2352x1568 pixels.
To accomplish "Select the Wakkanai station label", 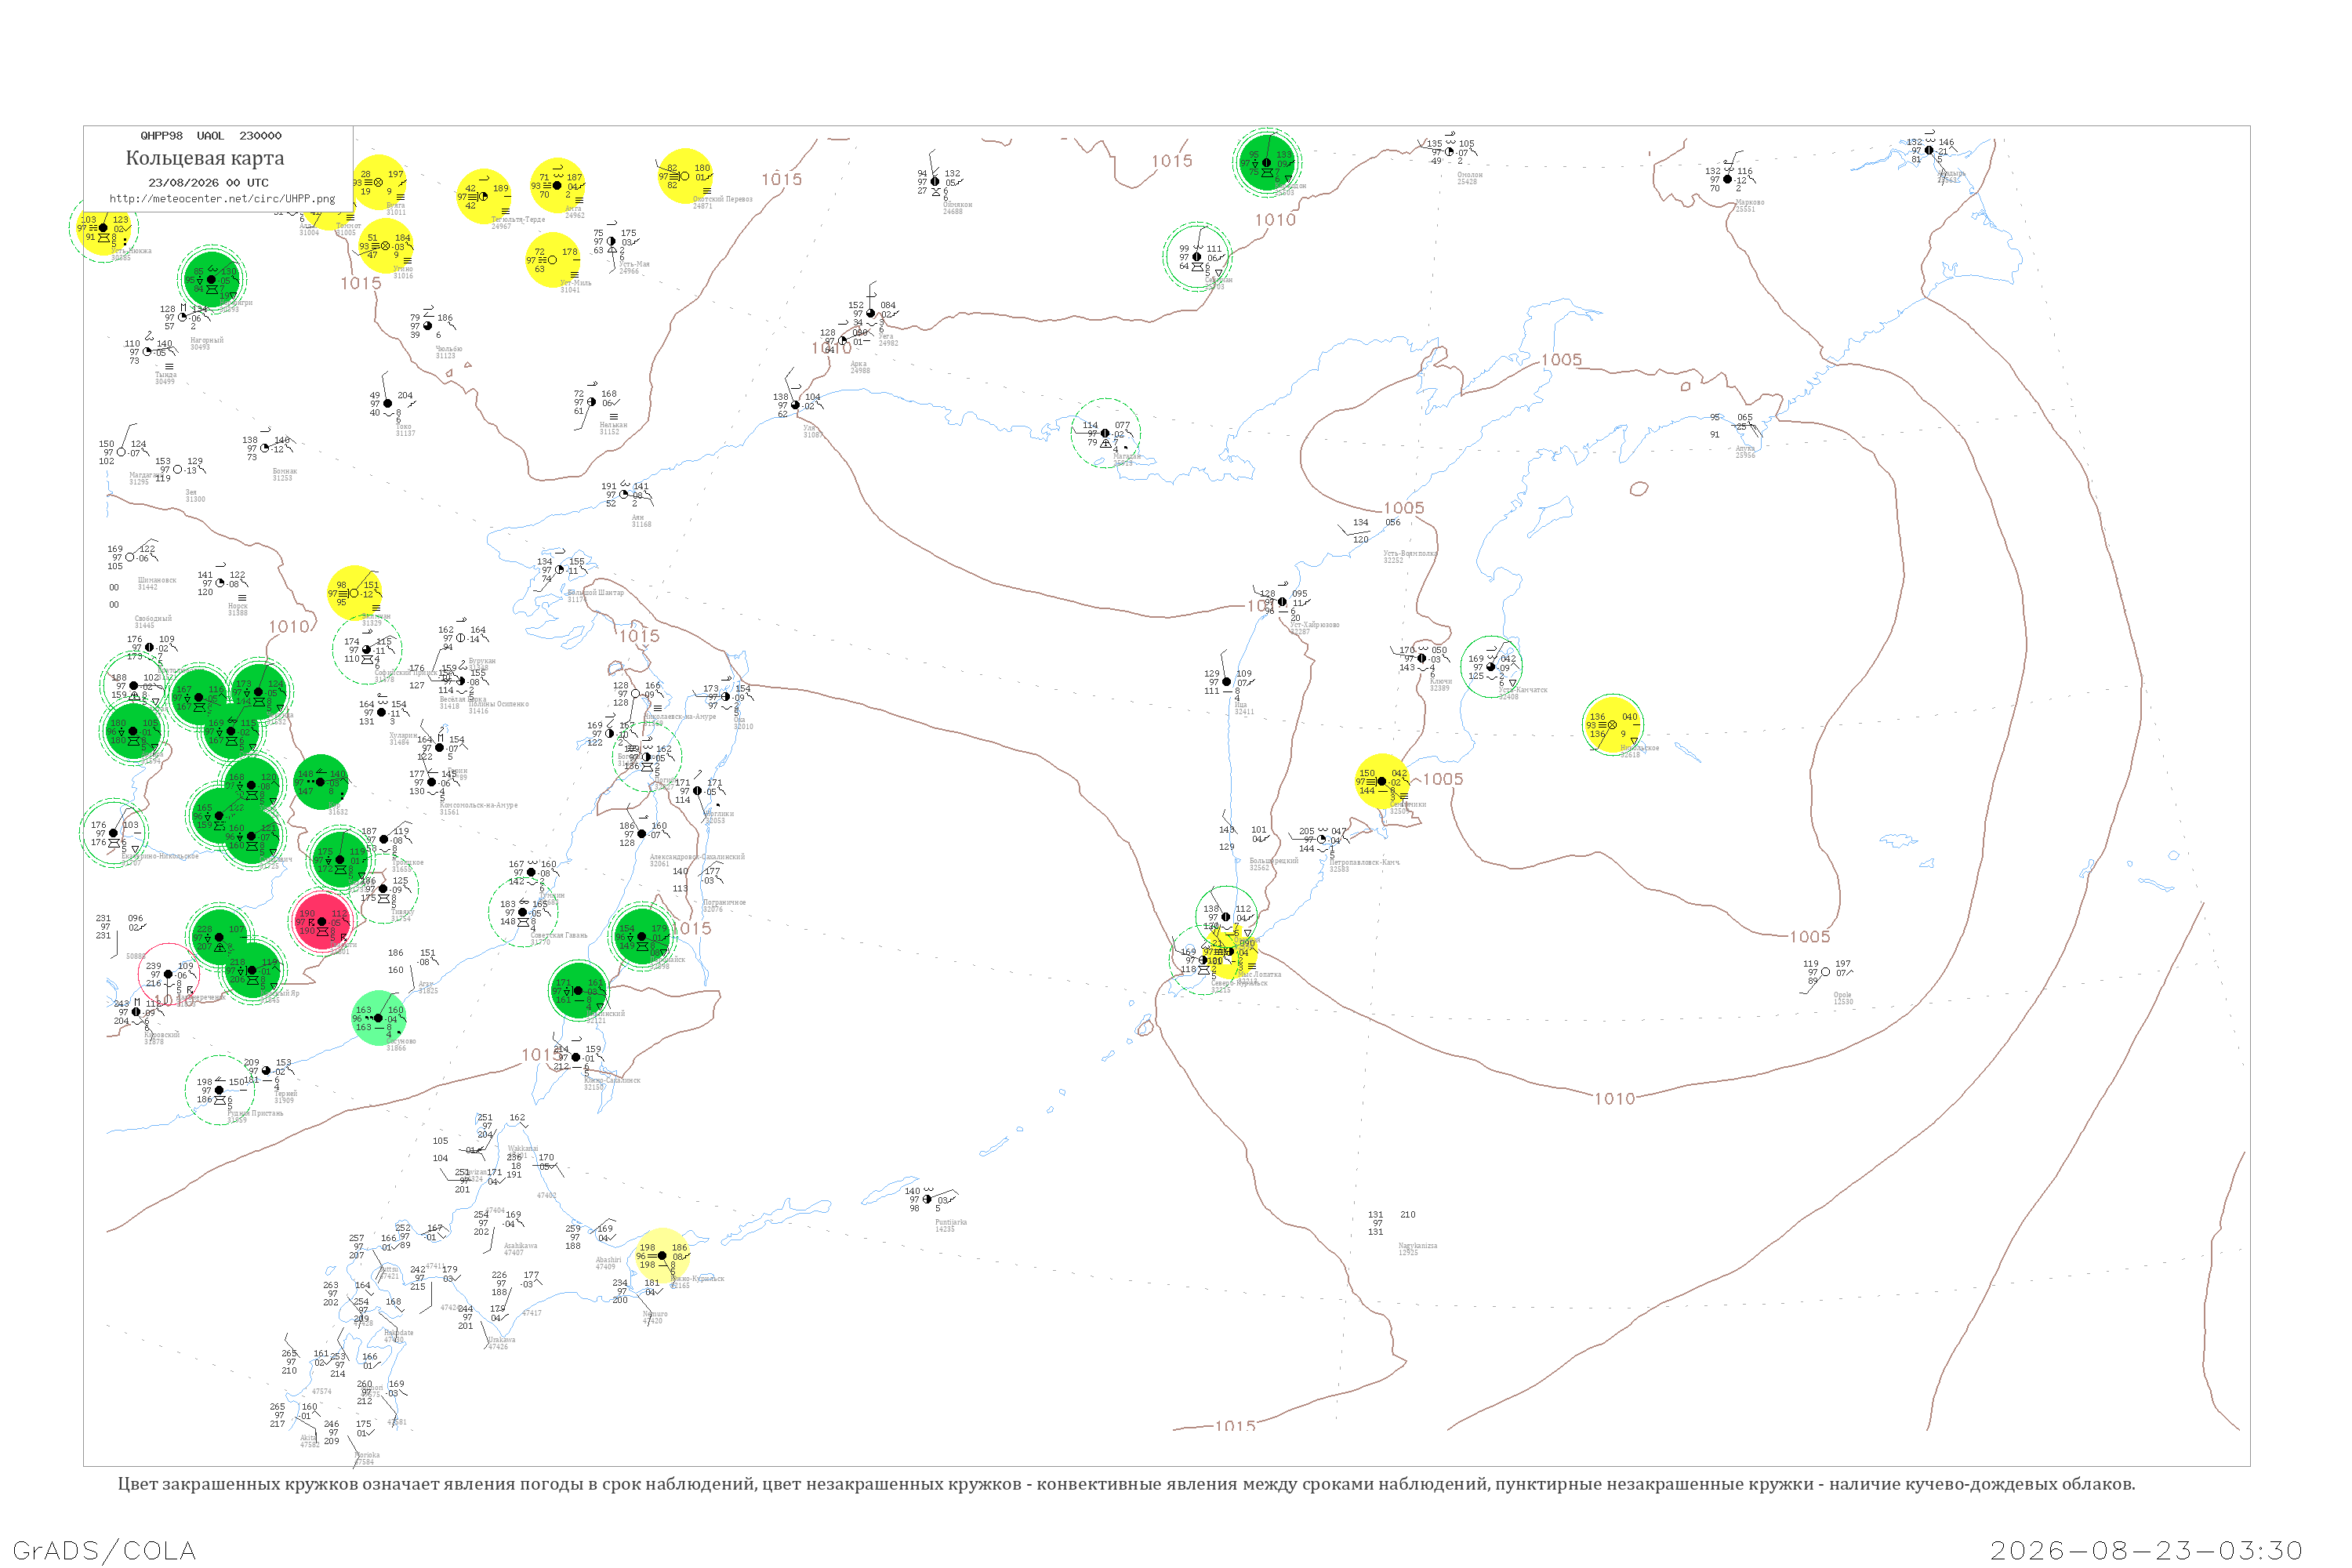I will [x=522, y=1149].
